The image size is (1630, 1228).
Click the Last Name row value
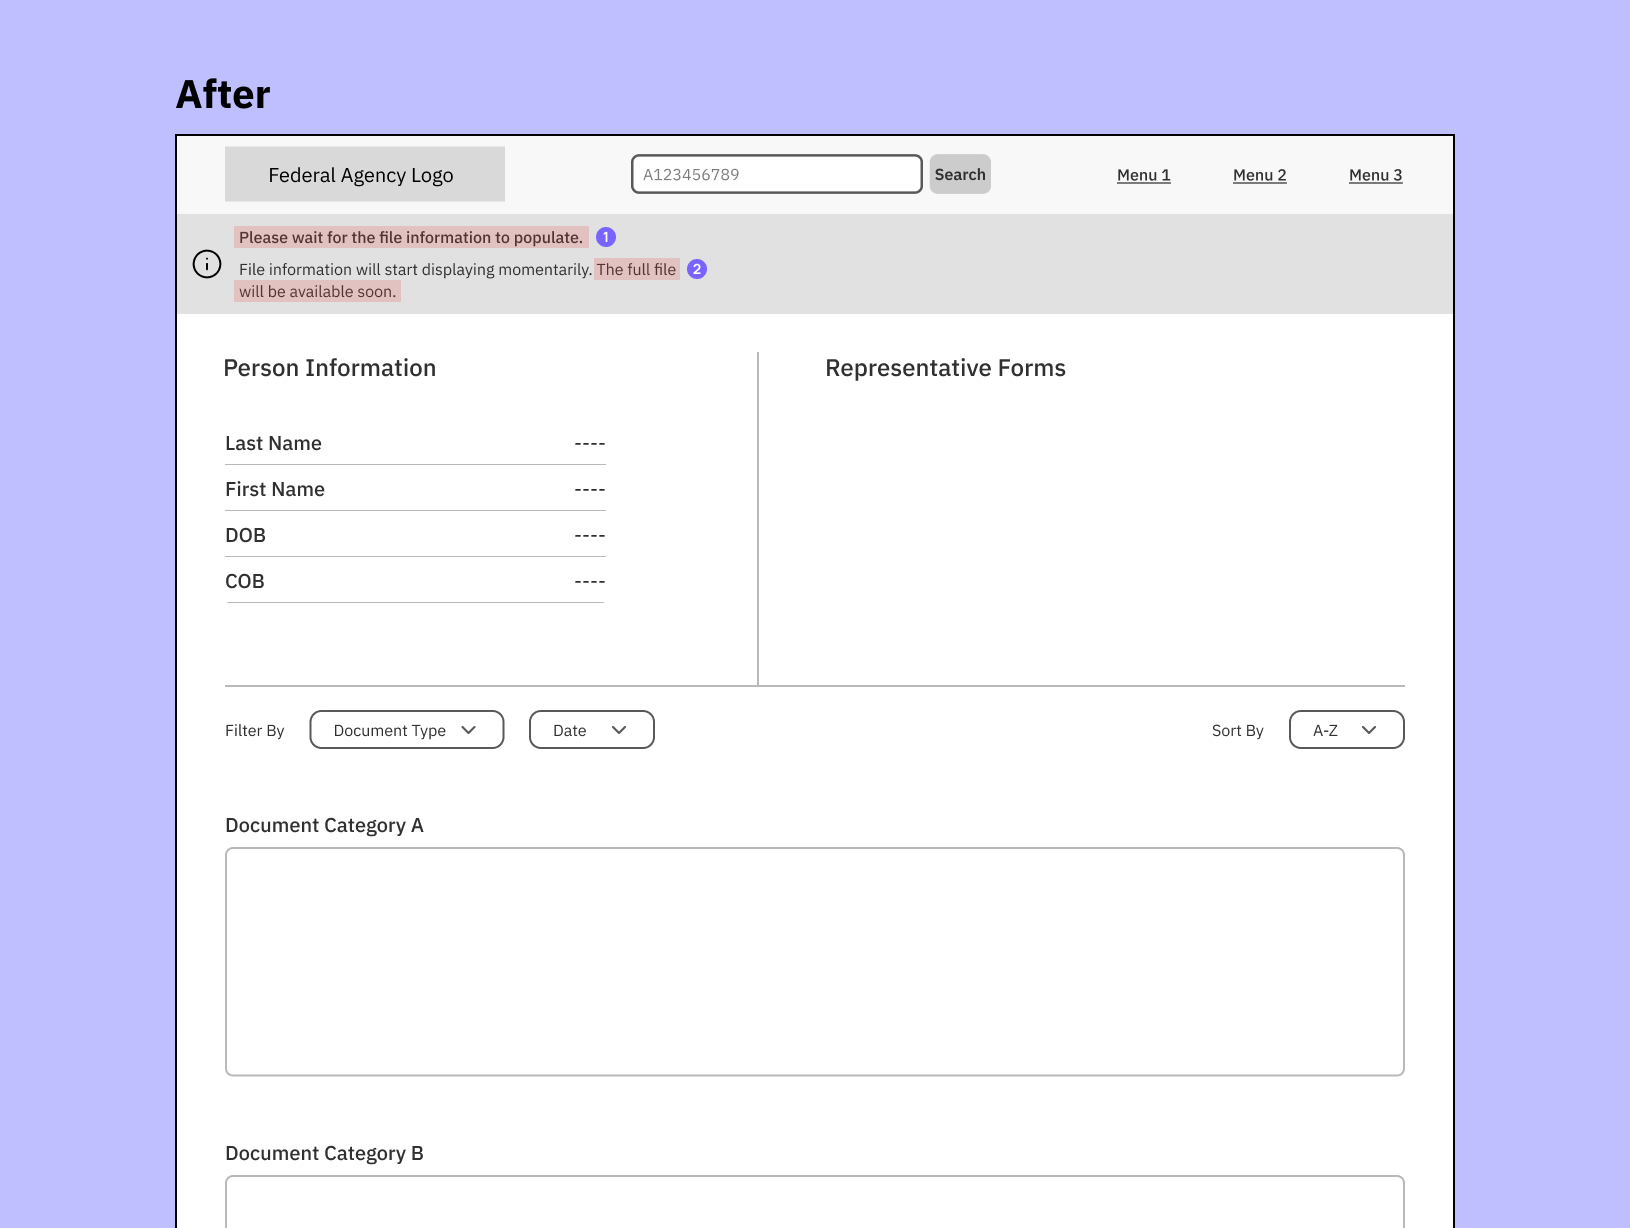[589, 443]
